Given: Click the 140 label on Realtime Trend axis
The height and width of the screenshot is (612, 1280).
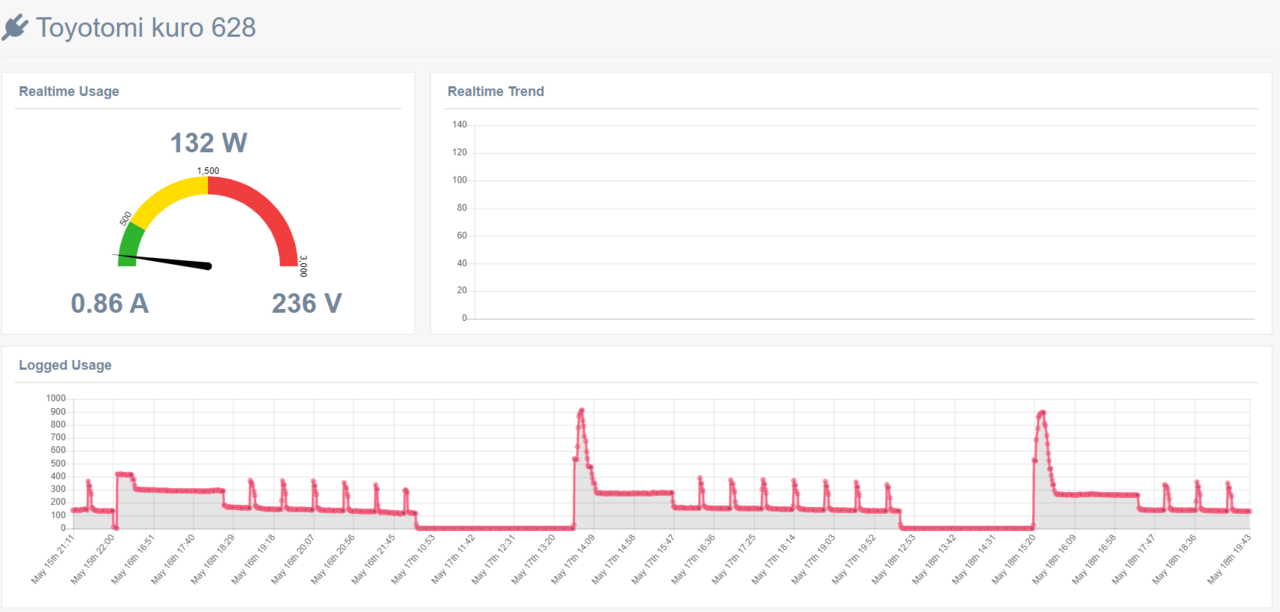Looking at the screenshot, I should tap(459, 125).
